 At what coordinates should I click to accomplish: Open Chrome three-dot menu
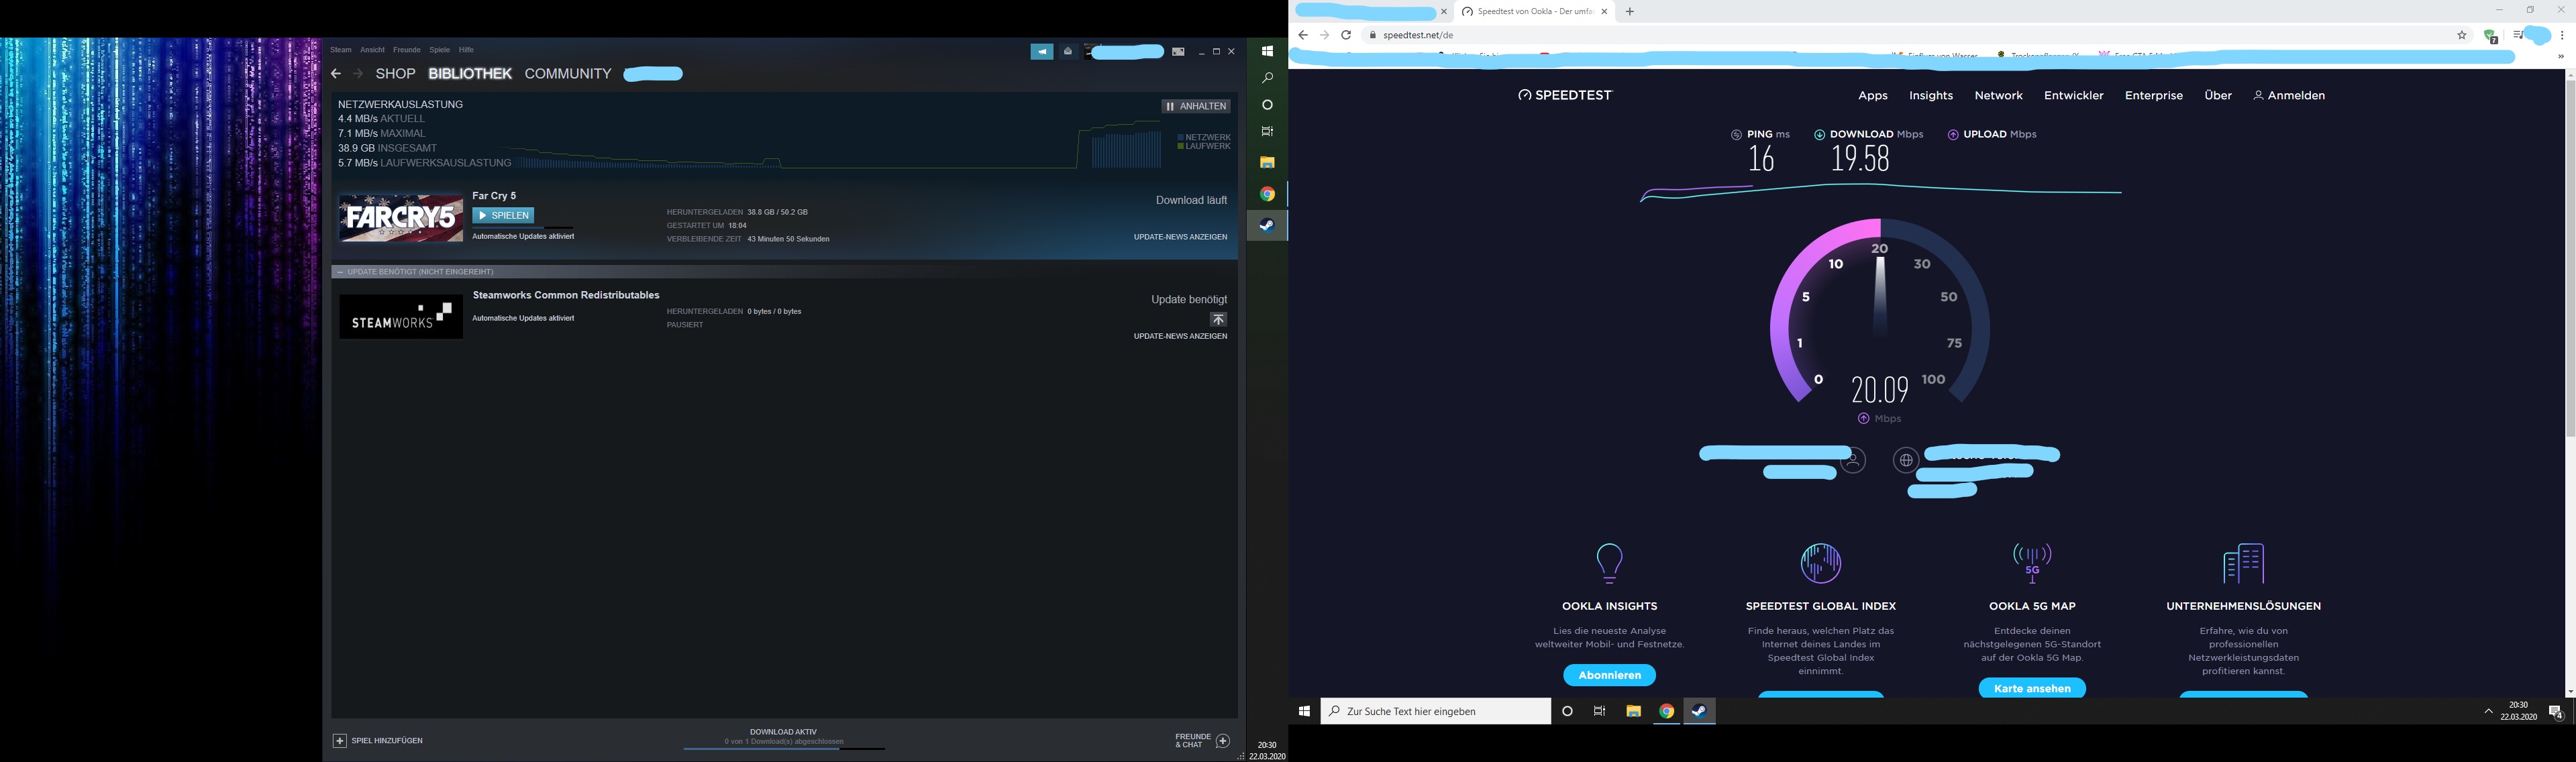pyautogui.click(x=2563, y=35)
